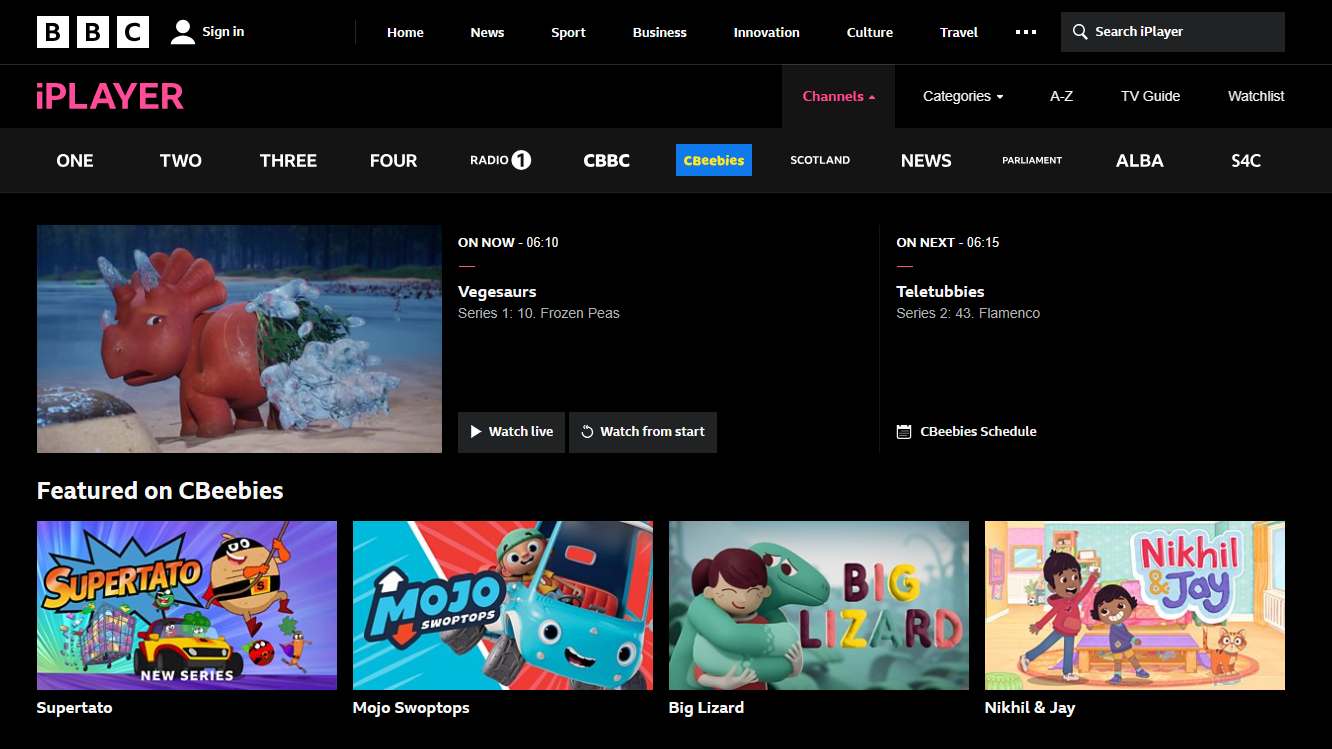Open the CBeebies Schedule link
The image size is (1332, 749).
point(966,432)
